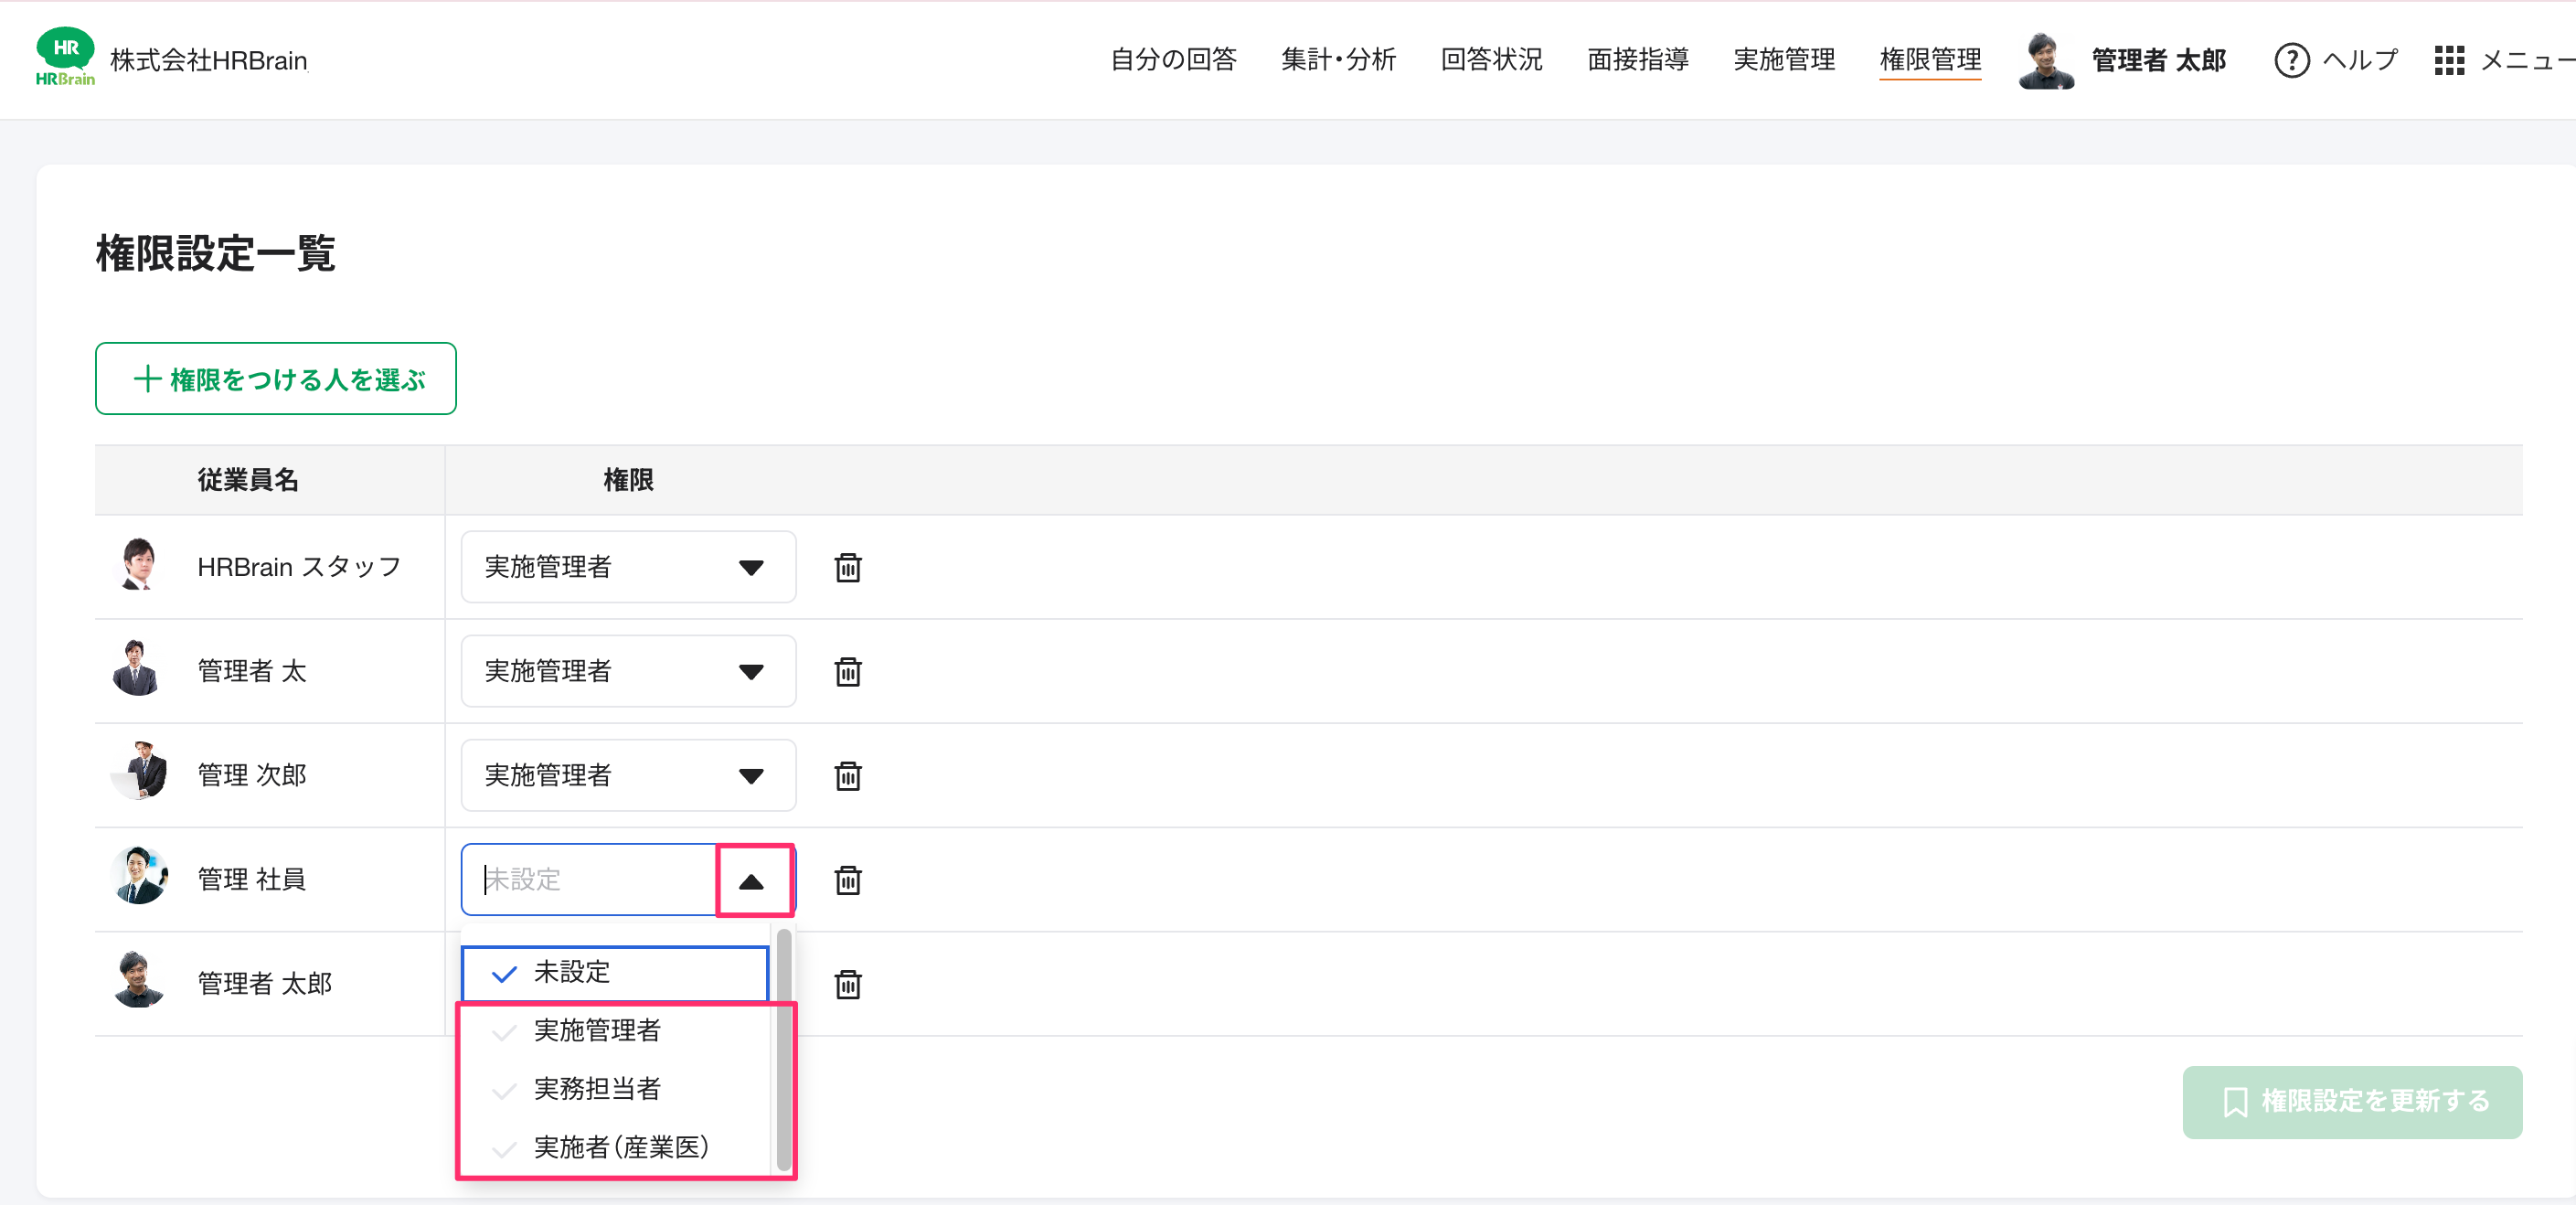
Task: Open the ヘルプ question mark icon
Action: pos(2291,60)
